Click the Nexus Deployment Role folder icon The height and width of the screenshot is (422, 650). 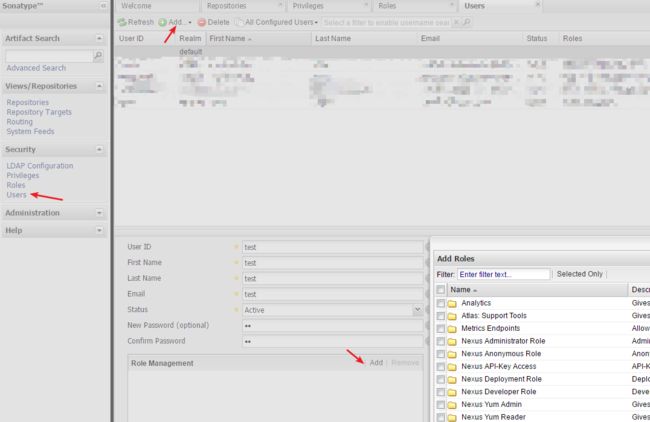(452, 379)
